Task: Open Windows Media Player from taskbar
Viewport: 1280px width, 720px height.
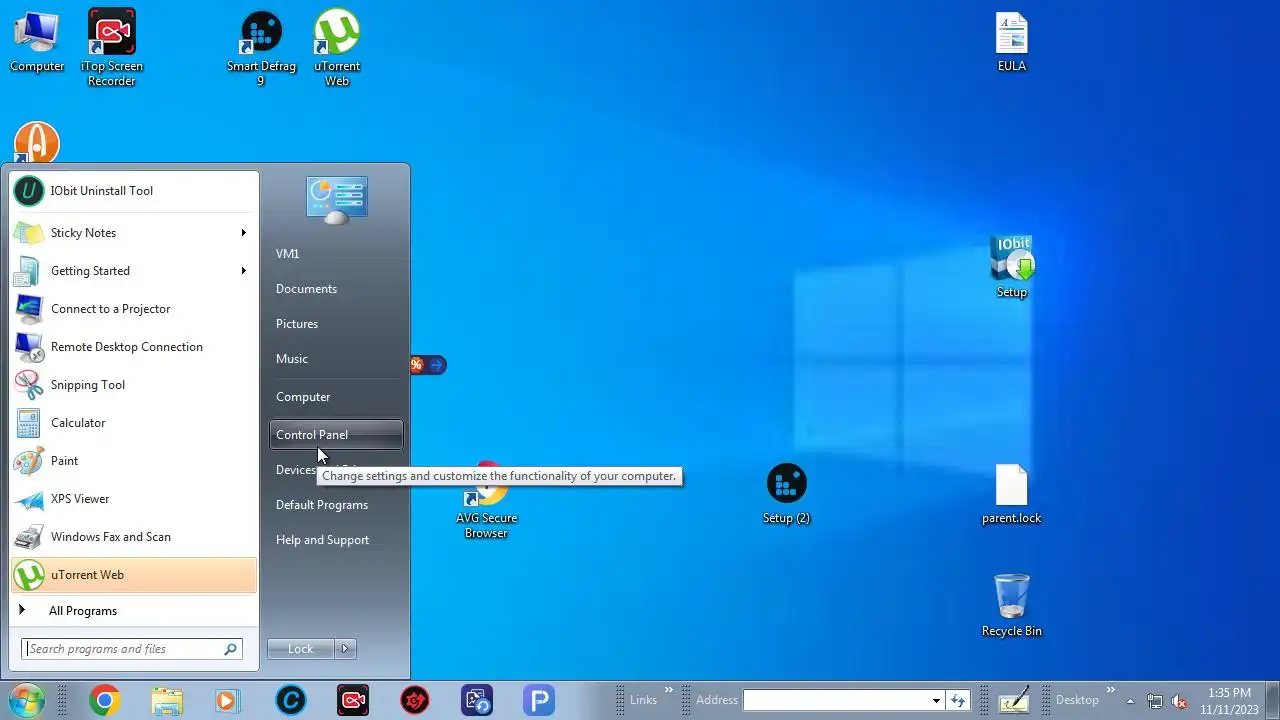Action: coord(227,700)
